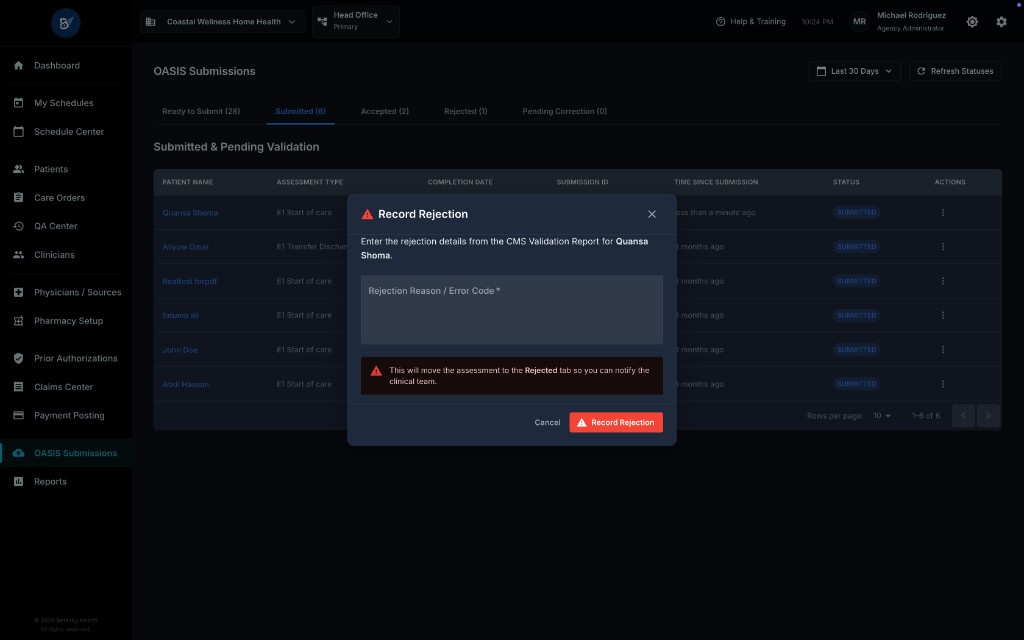Viewport: 1024px width, 640px height.
Task: Select the Submitted (6) tab
Action: point(300,111)
